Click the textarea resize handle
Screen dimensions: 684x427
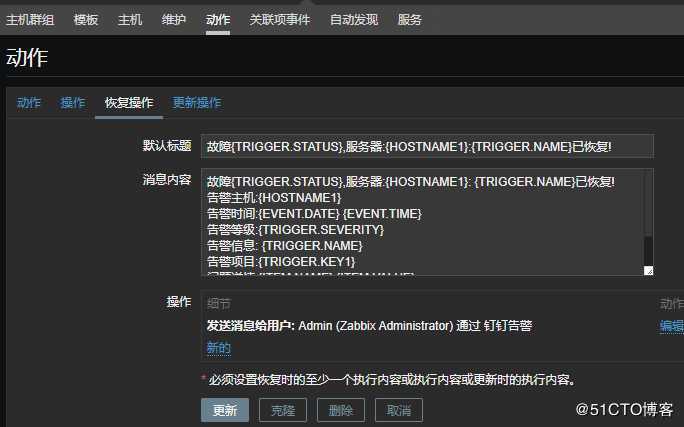tap(649, 271)
